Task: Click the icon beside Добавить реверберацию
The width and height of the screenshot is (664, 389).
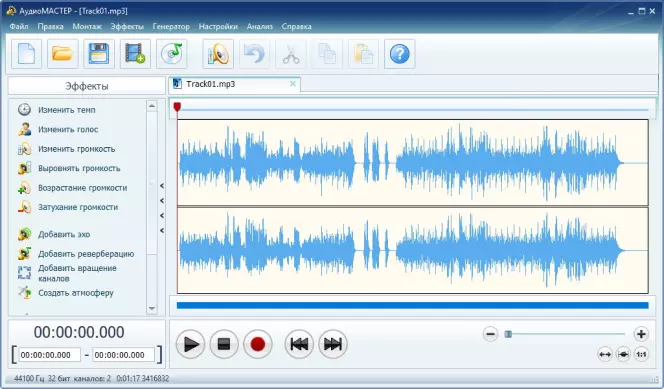Action: coord(25,254)
